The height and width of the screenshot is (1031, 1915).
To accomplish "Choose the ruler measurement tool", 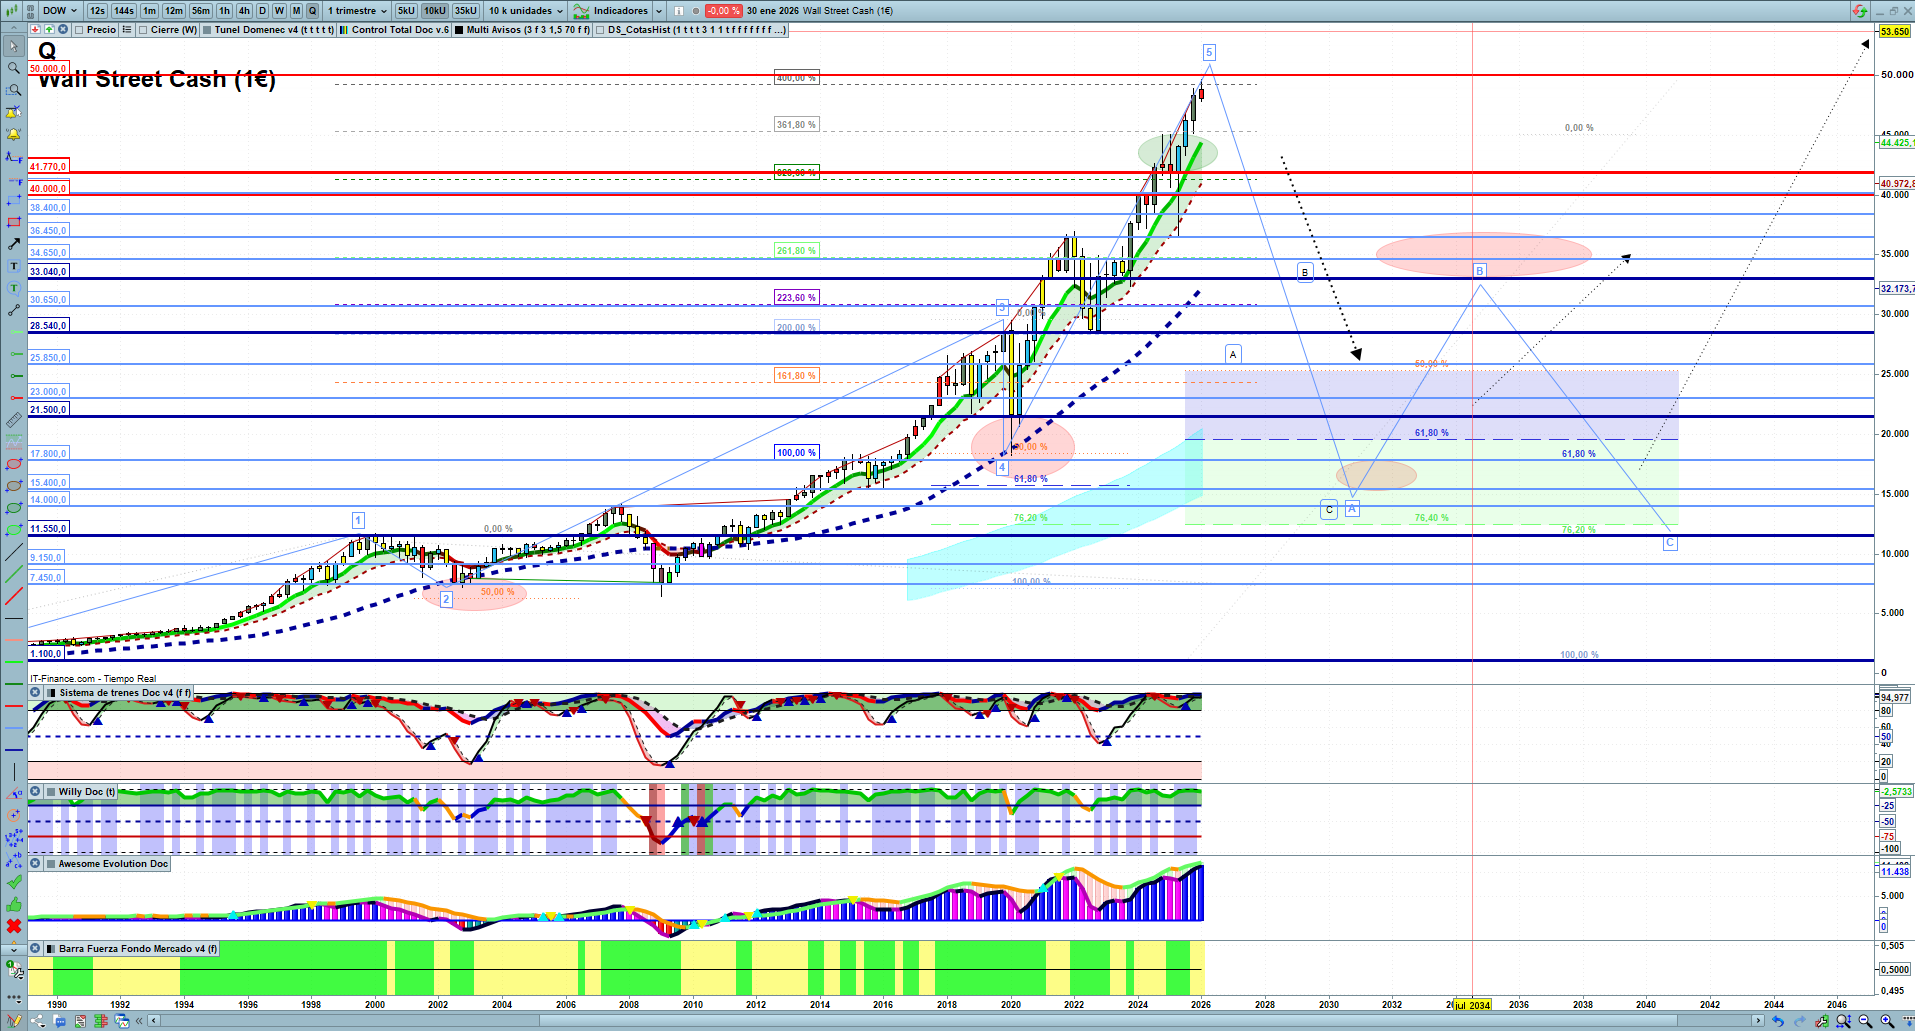I will [13, 420].
